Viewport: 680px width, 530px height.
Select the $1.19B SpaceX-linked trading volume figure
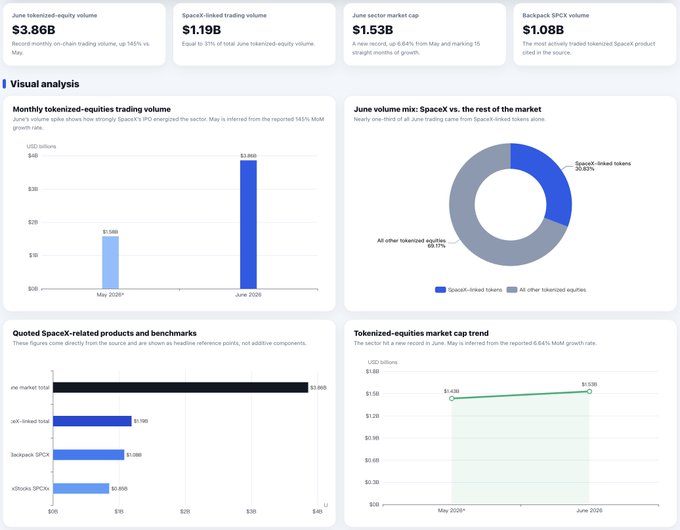tap(202, 30)
